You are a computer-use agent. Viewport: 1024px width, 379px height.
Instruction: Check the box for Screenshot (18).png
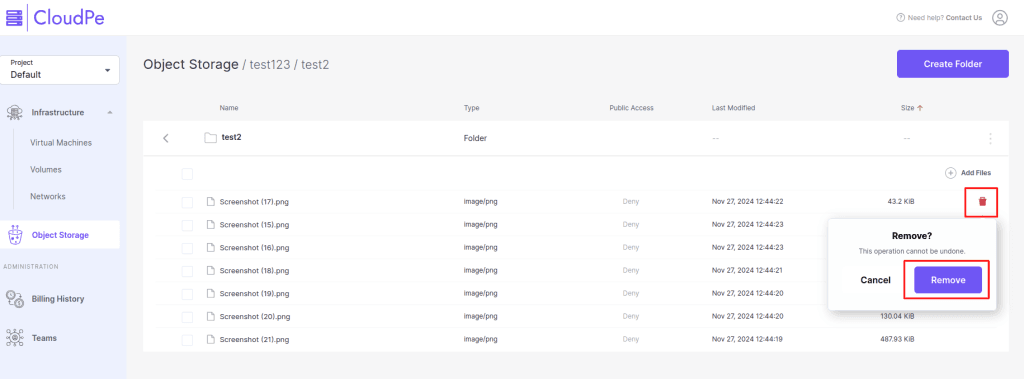pos(187,271)
